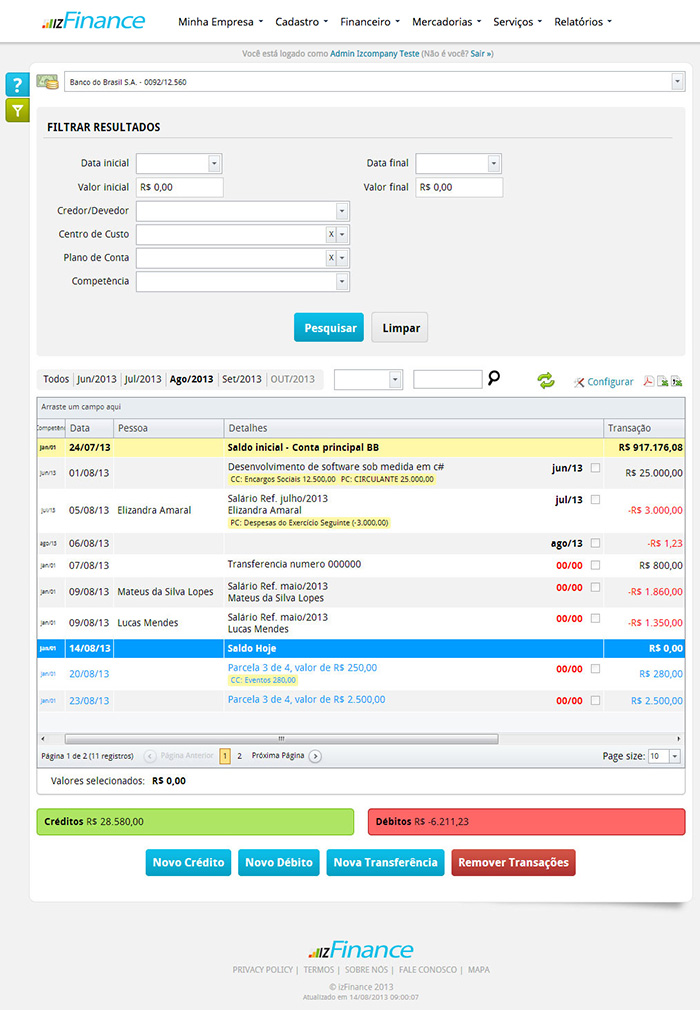The height and width of the screenshot is (1010, 700).
Task: Click the blue help question mark icon
Action: point(18,85)
